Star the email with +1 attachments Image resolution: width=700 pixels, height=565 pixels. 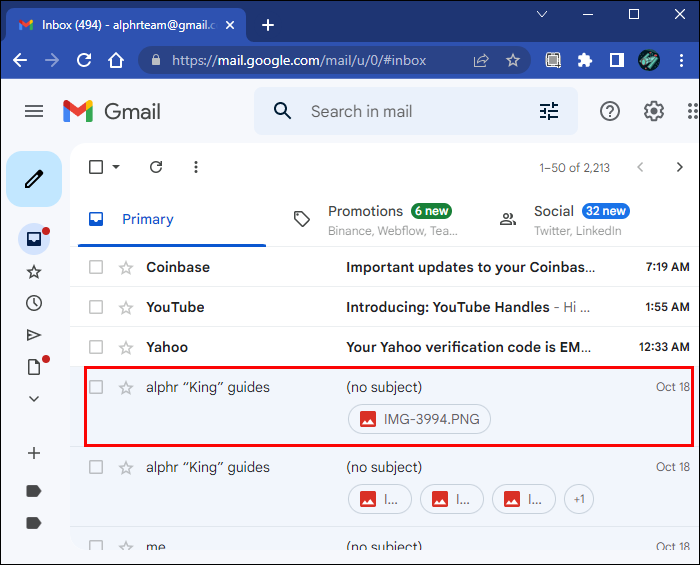pos(126,467)
